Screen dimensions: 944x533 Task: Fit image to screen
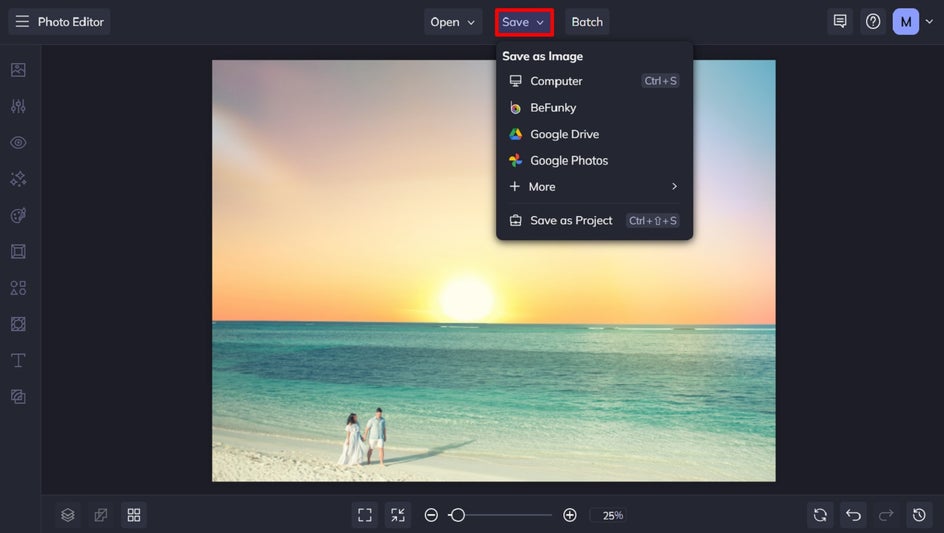[365, 515]
